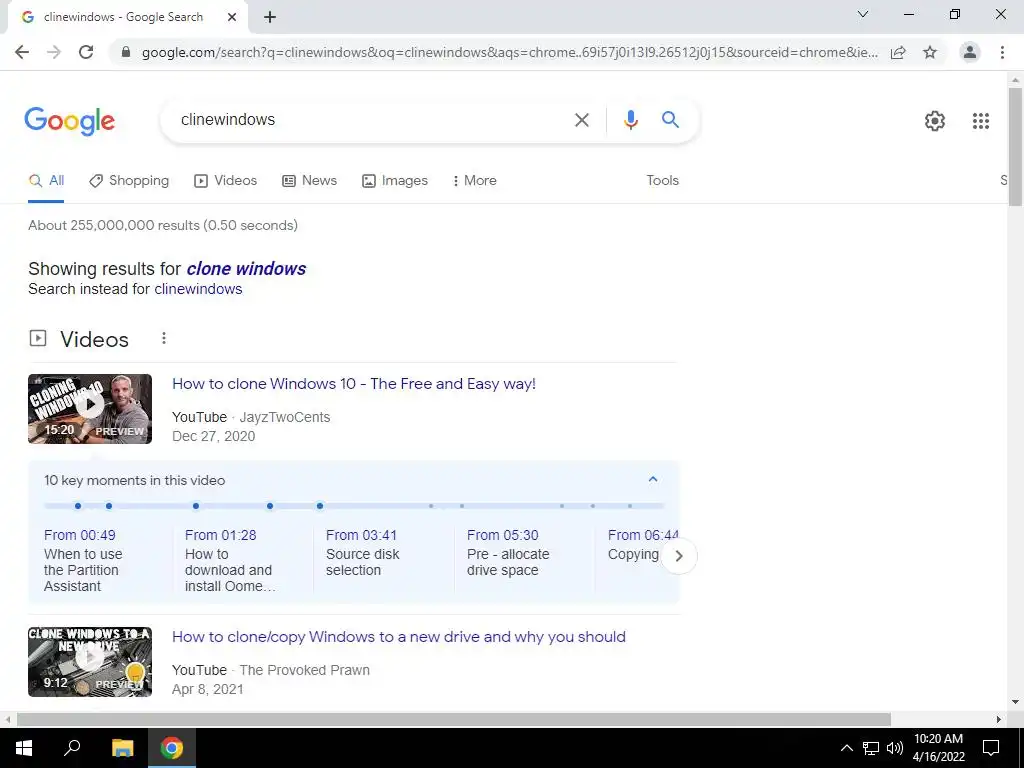
Task: Jump to 06:44 Copying moment
Action: [x=635, y=545]
